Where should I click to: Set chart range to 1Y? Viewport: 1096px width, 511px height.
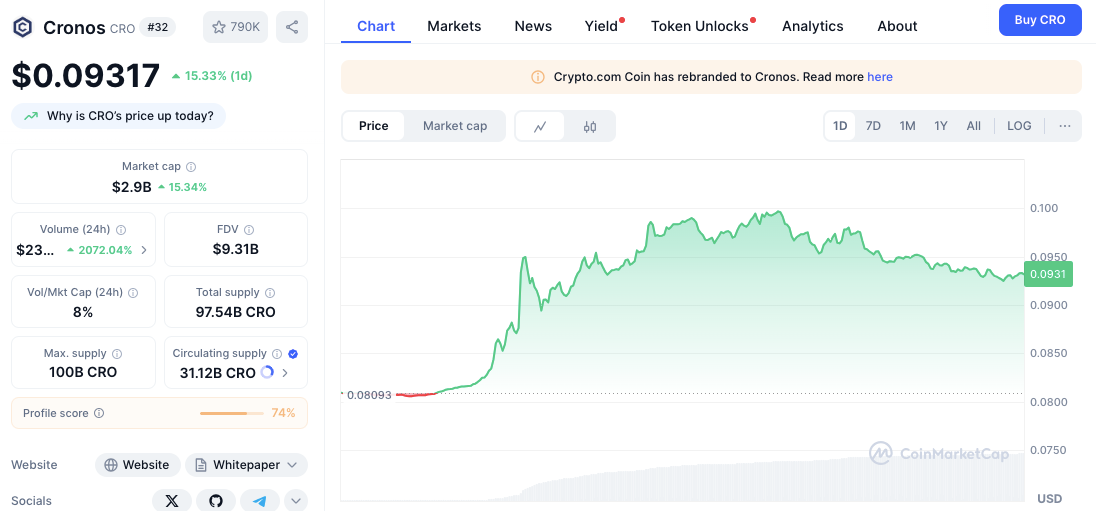pos(941,126)
